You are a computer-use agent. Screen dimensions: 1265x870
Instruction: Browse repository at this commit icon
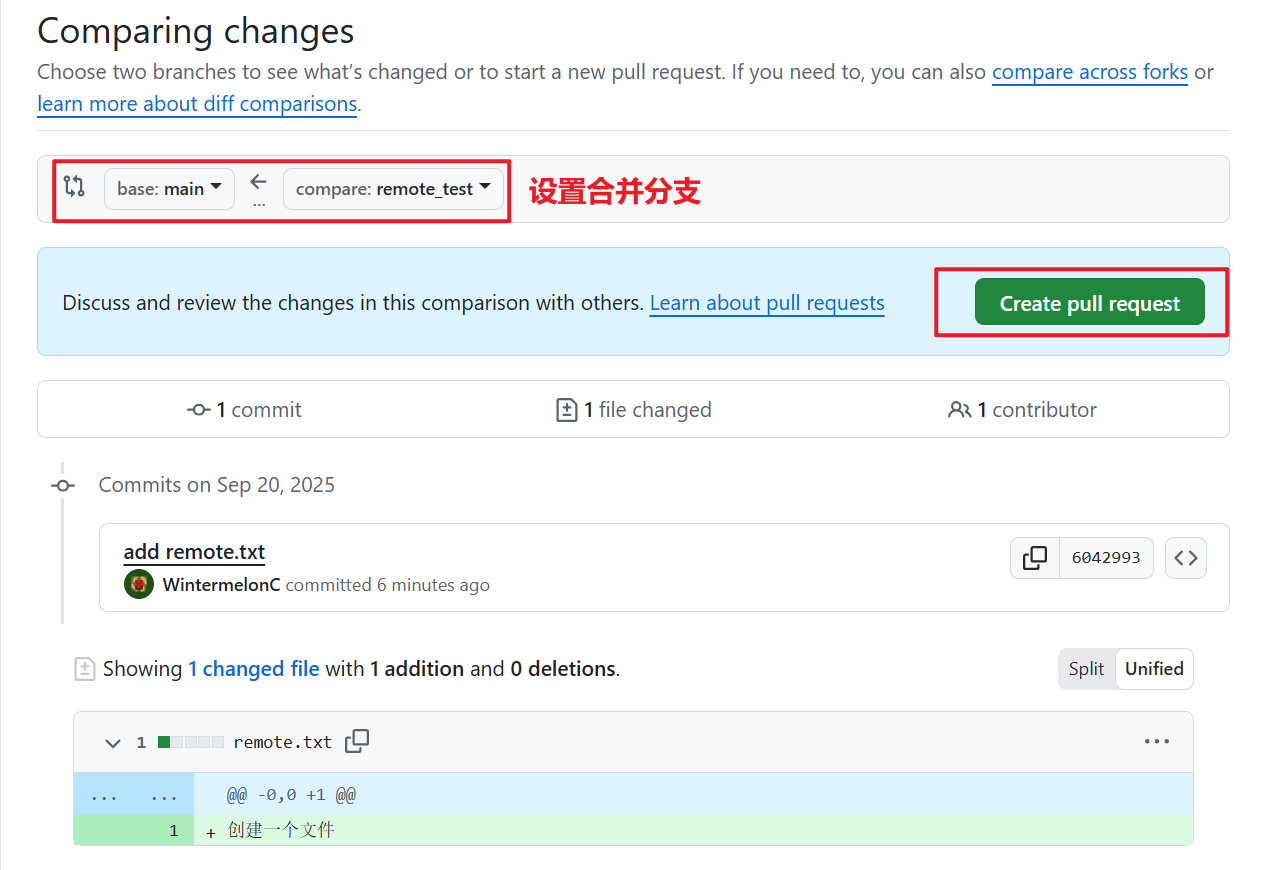pyautogui.click(x=1185, y=558)
